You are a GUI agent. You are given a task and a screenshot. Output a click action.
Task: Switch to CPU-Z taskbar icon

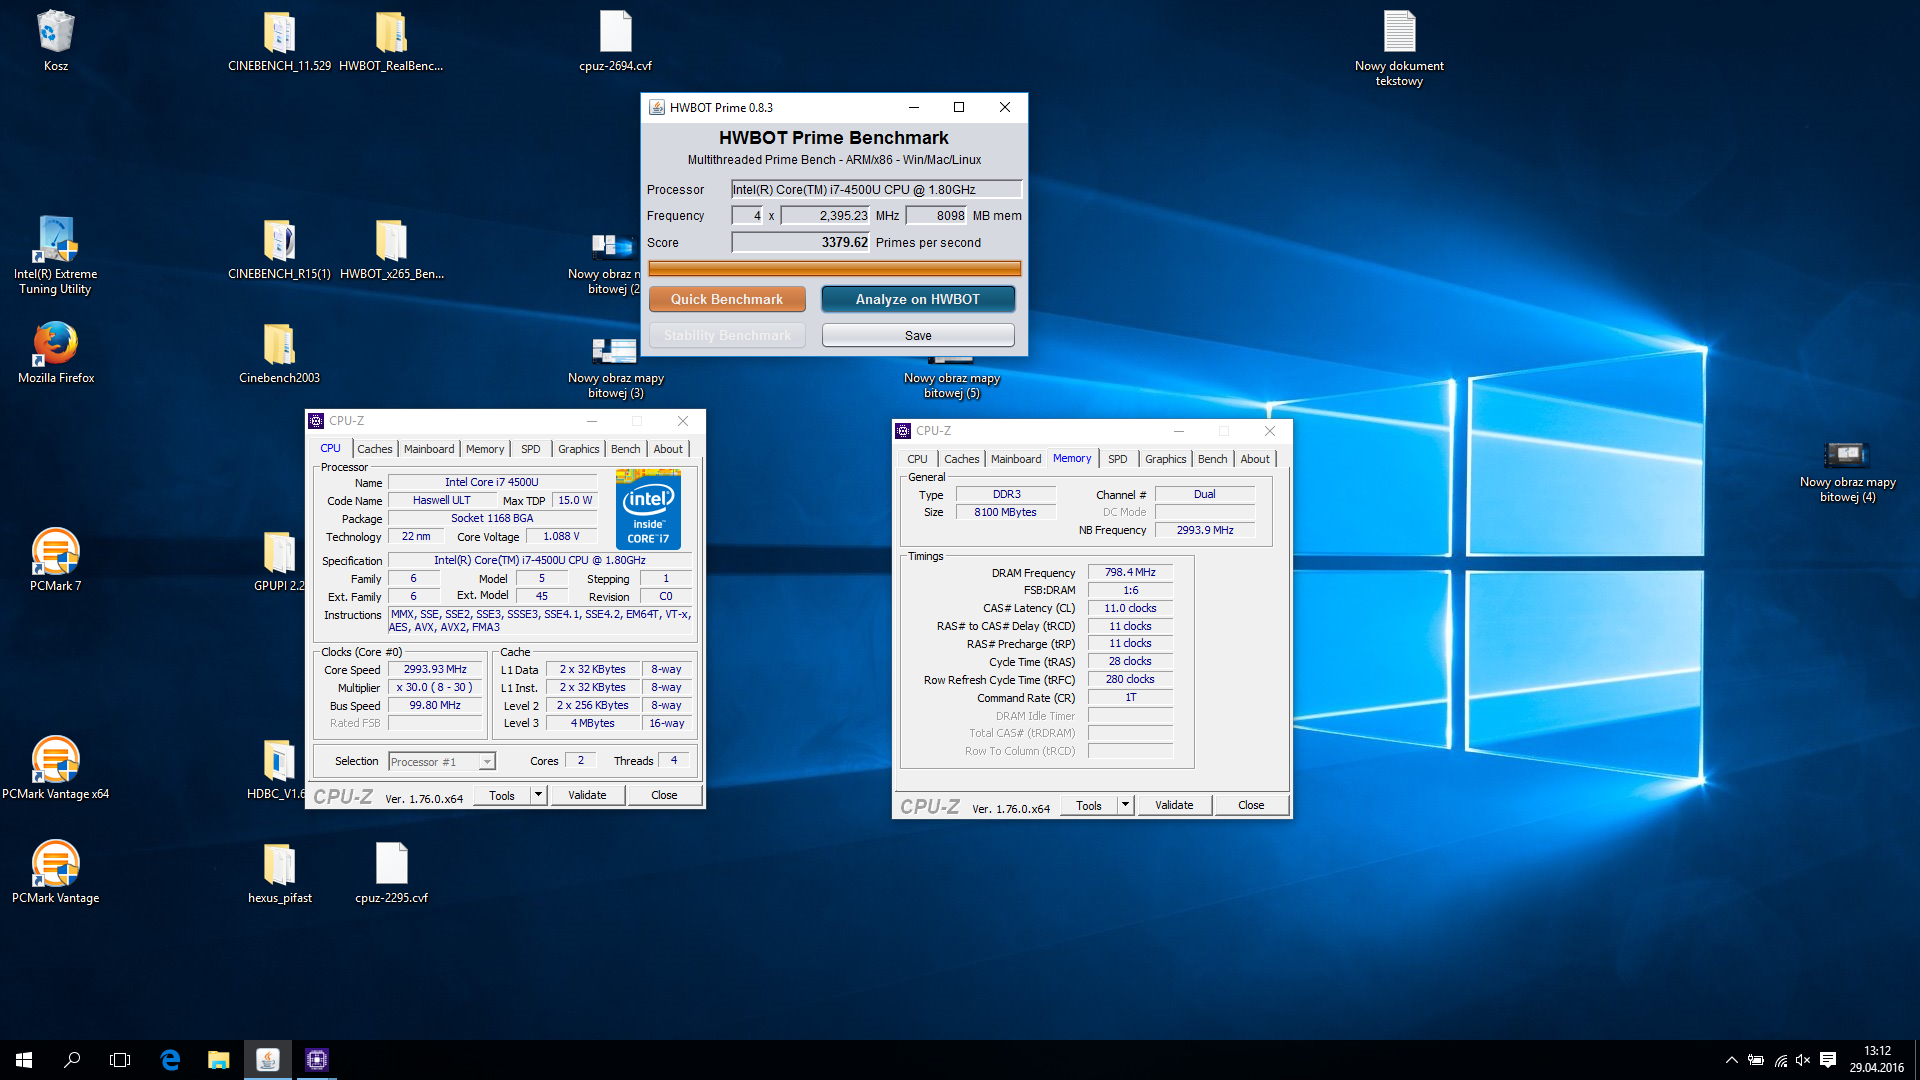click(x=316, y=1060)
